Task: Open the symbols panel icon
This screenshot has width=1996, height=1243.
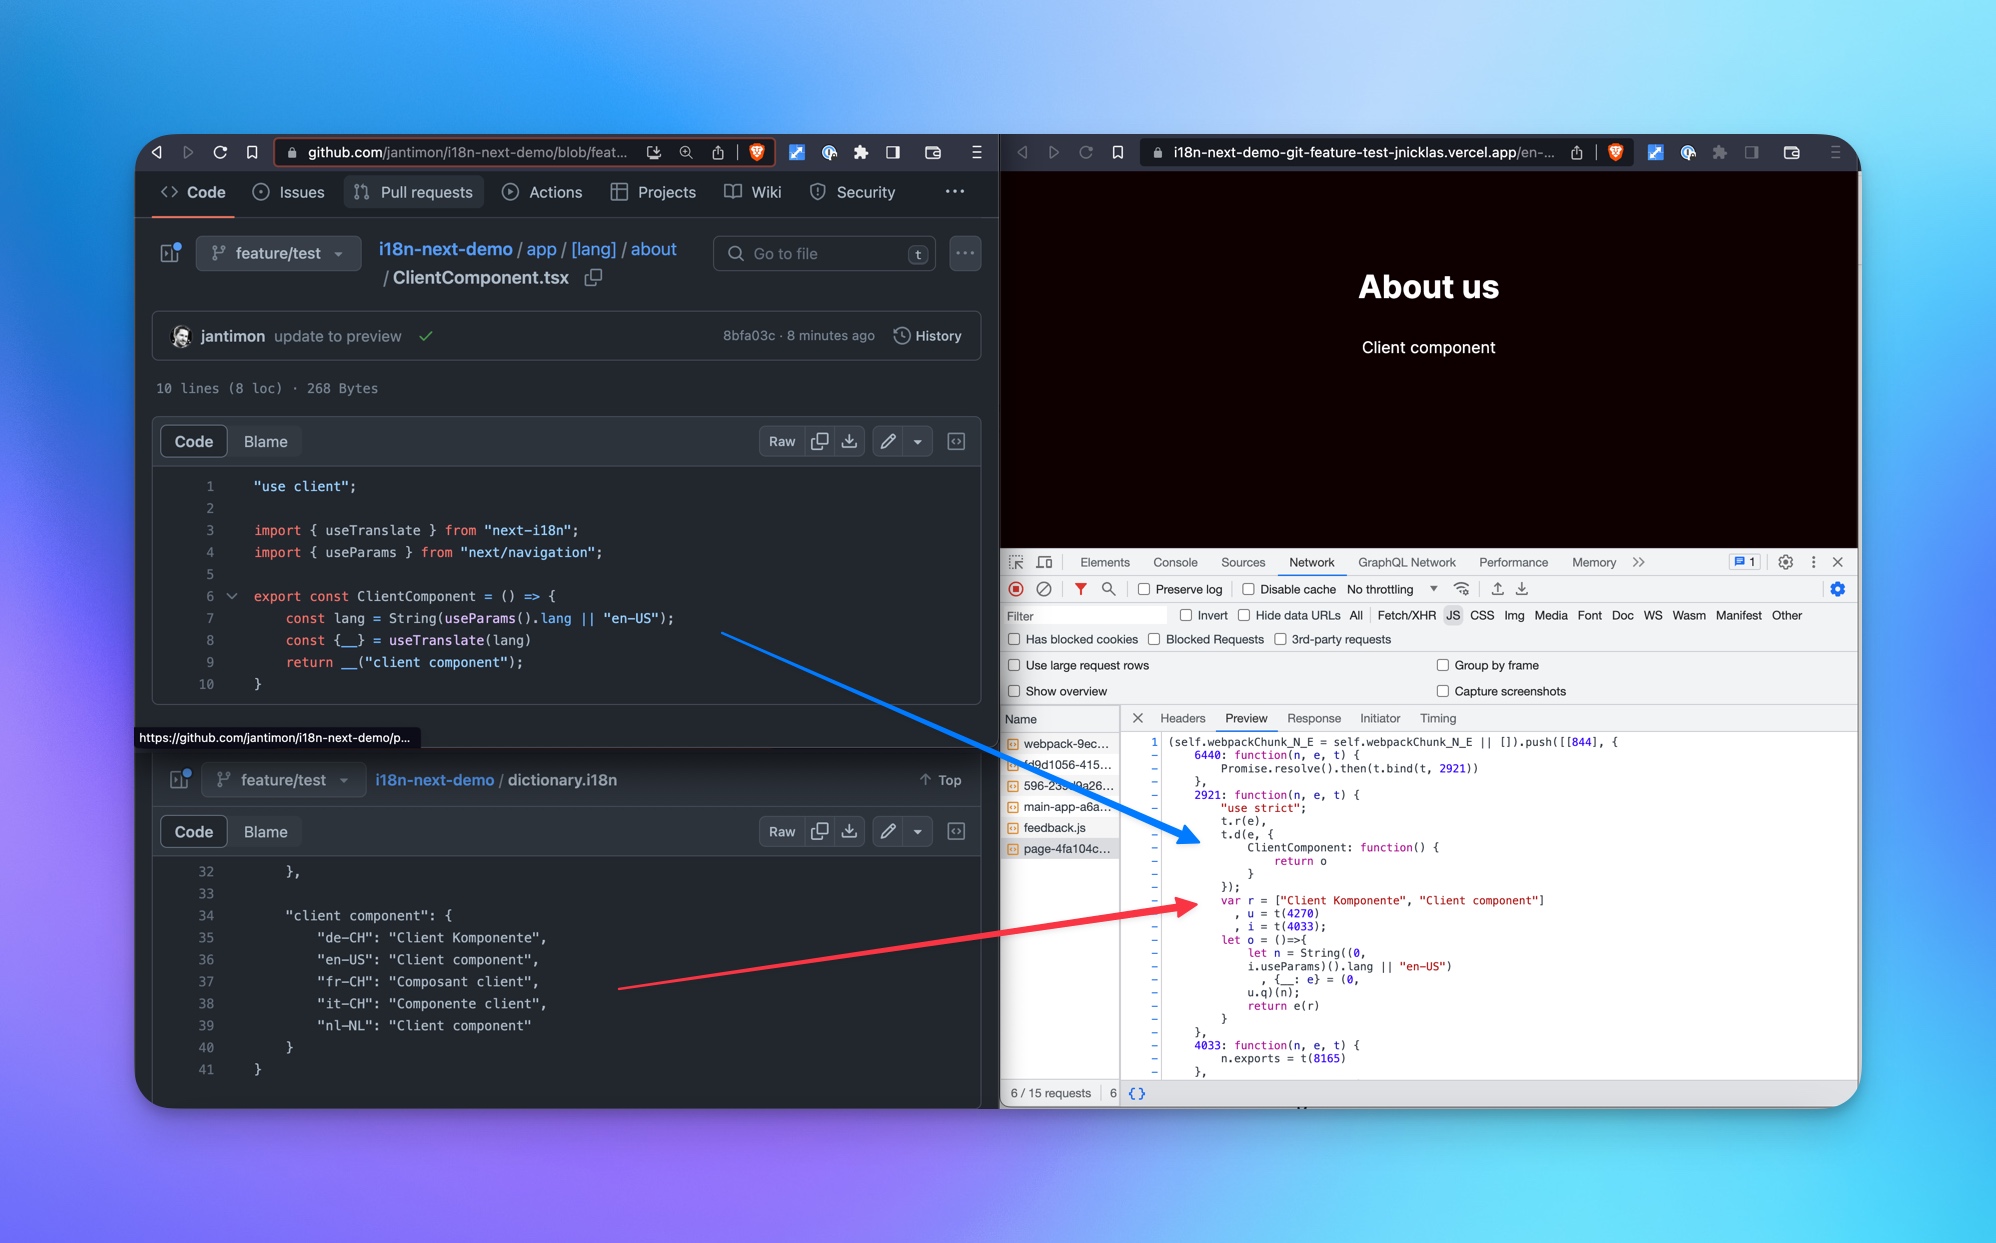Action: (956, 441)
